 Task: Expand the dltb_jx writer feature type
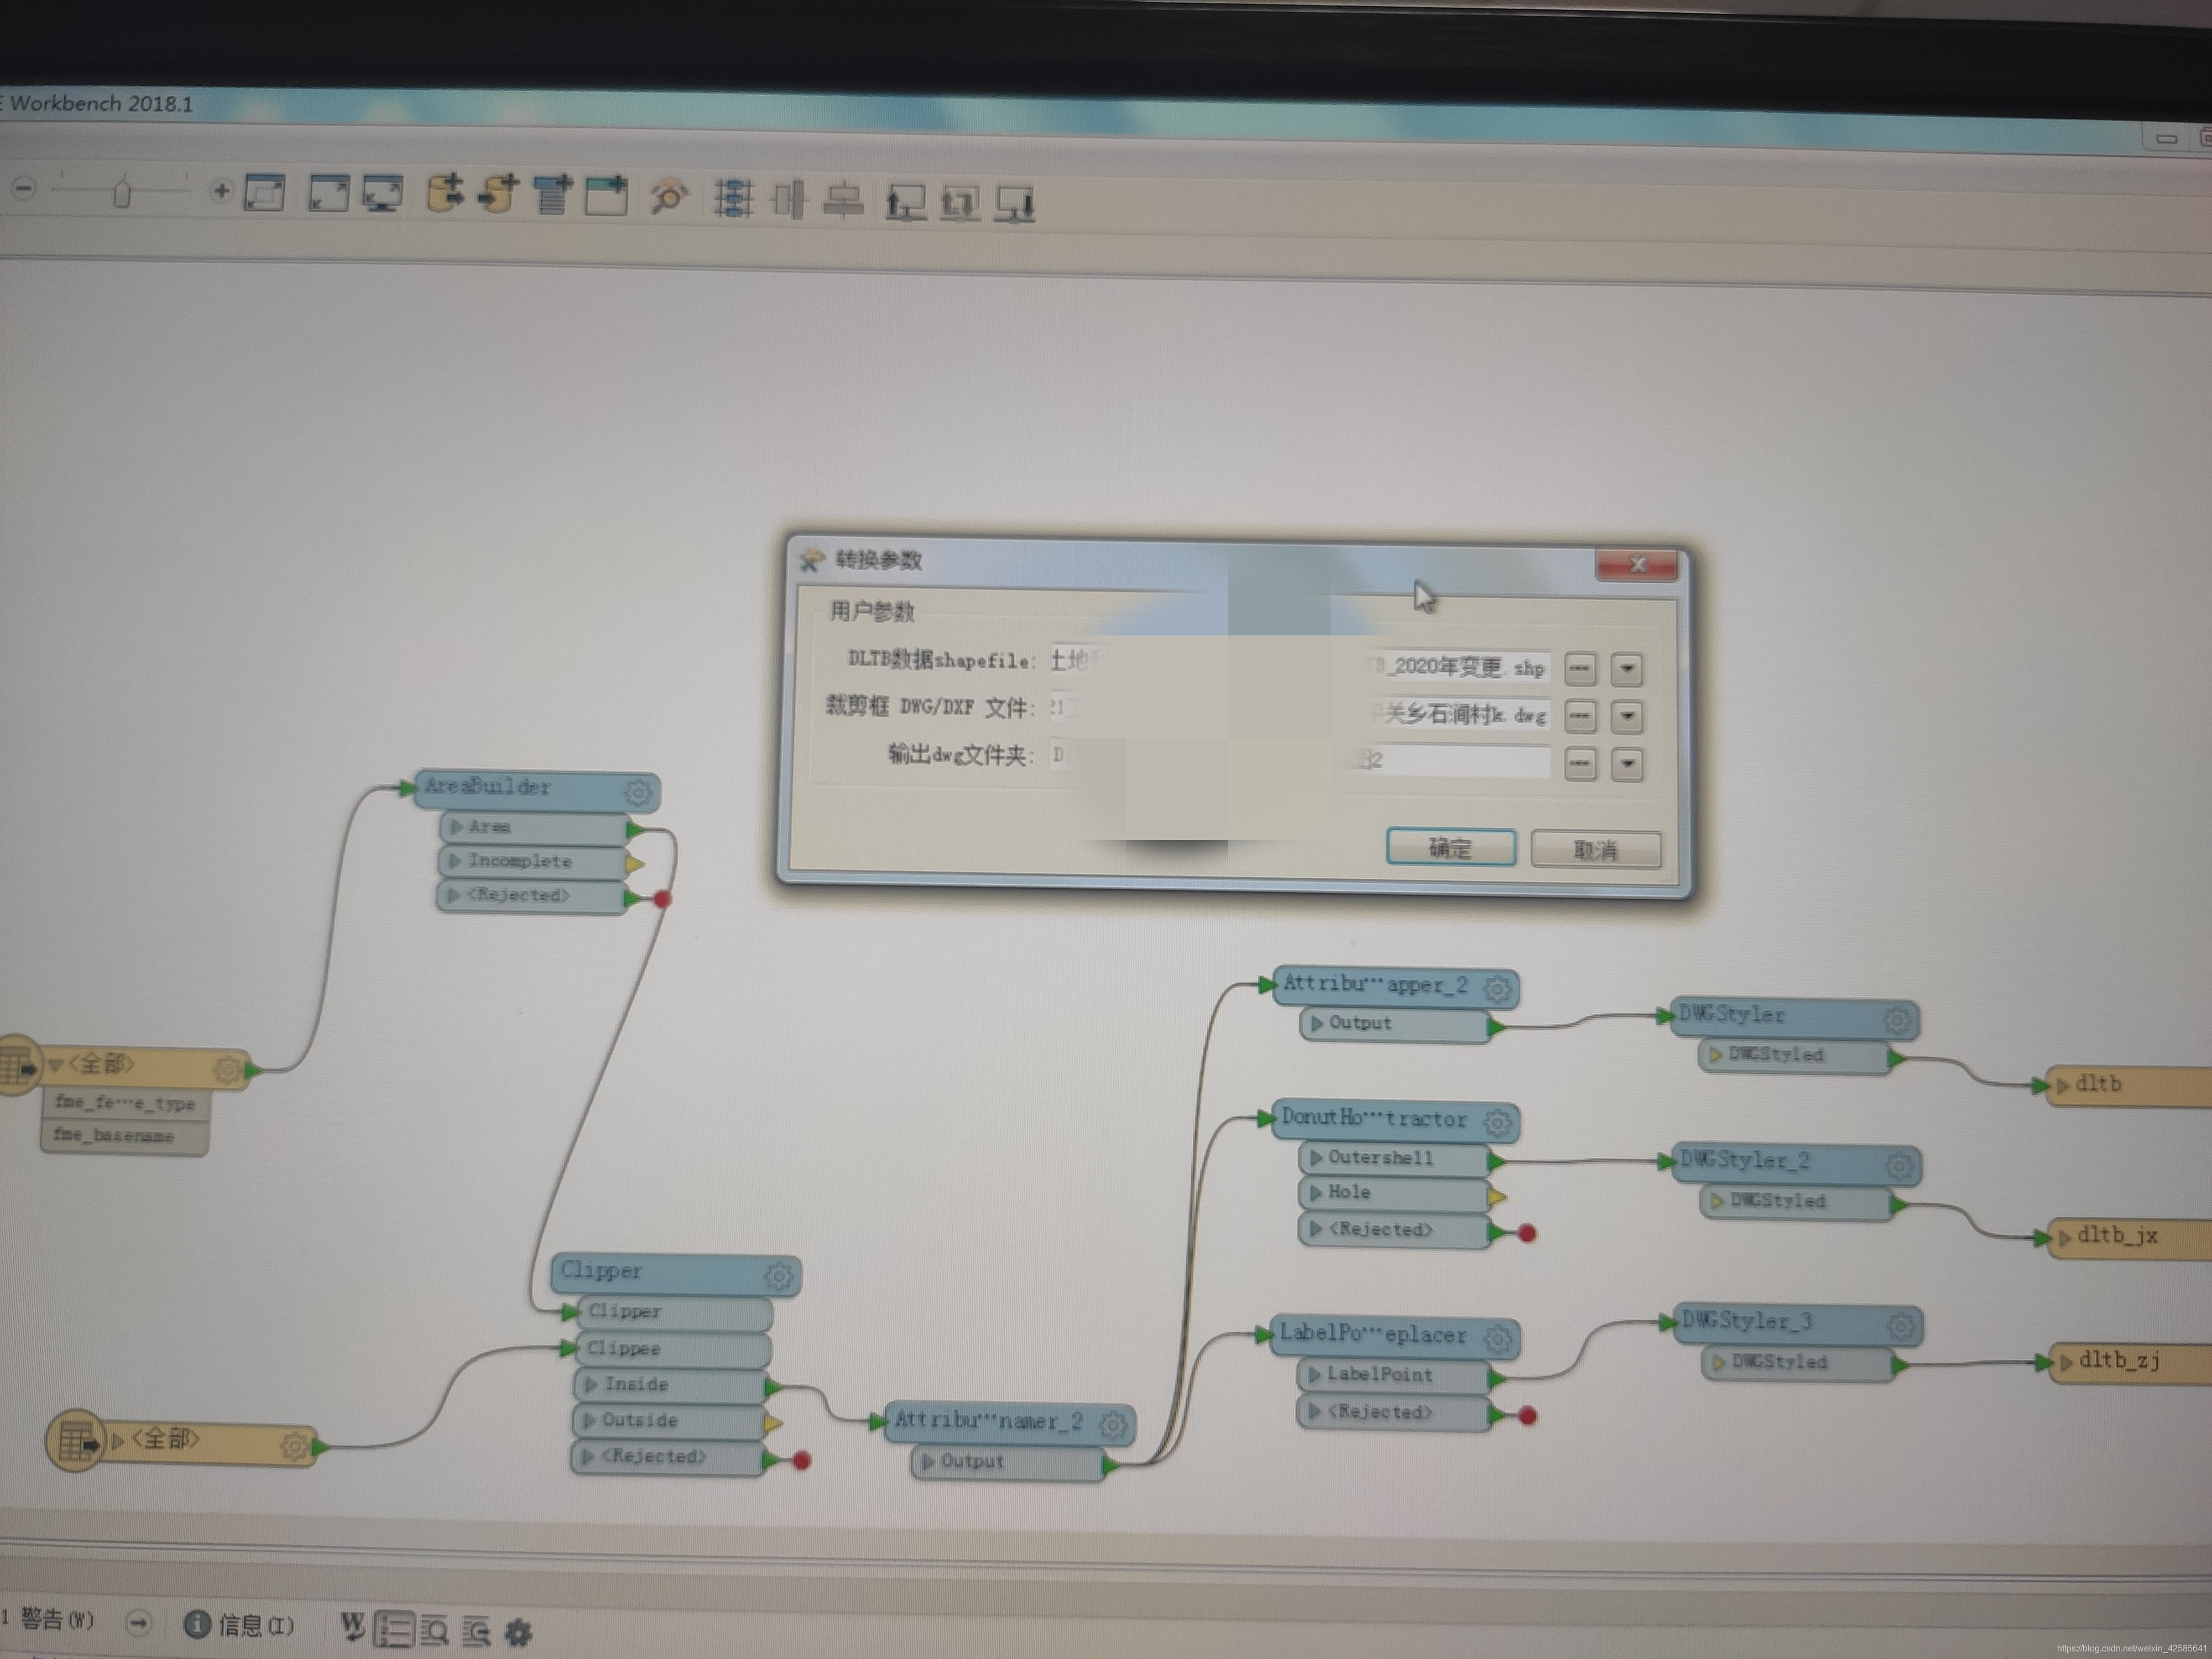(2064, 1238)
